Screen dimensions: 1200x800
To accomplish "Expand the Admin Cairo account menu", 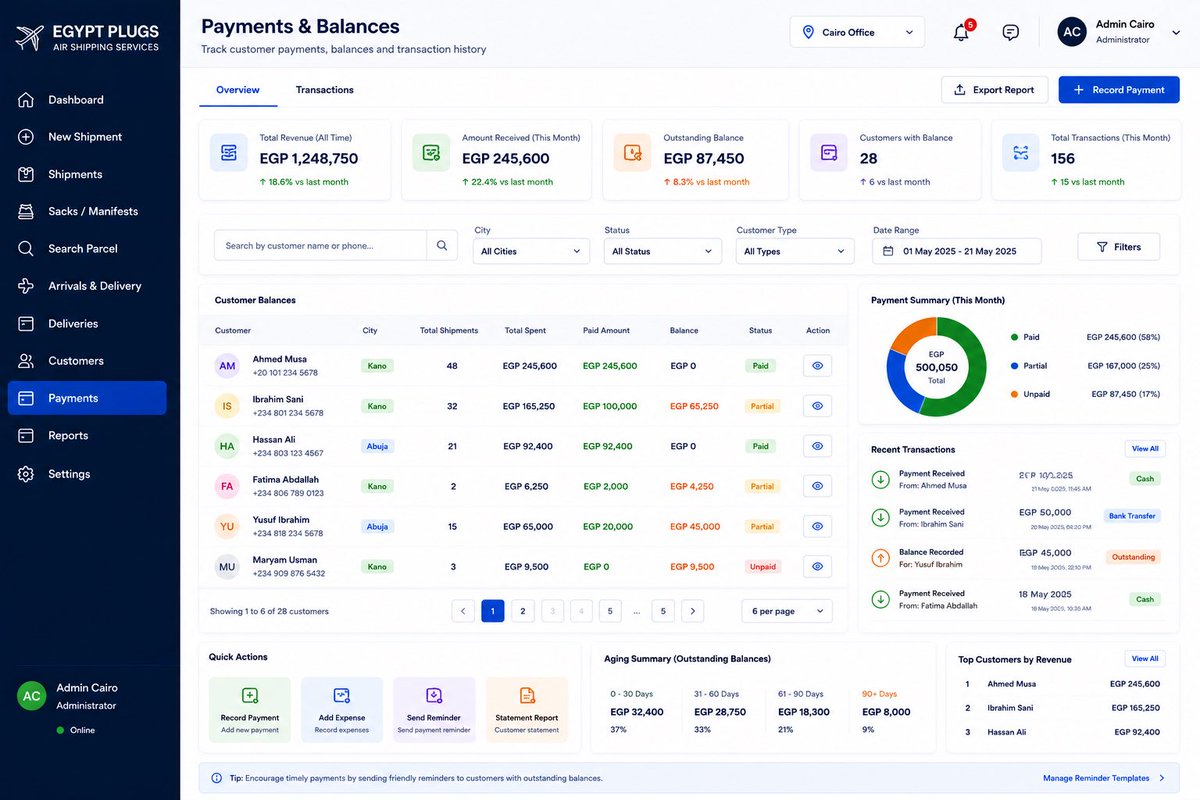I will 1174,32.
